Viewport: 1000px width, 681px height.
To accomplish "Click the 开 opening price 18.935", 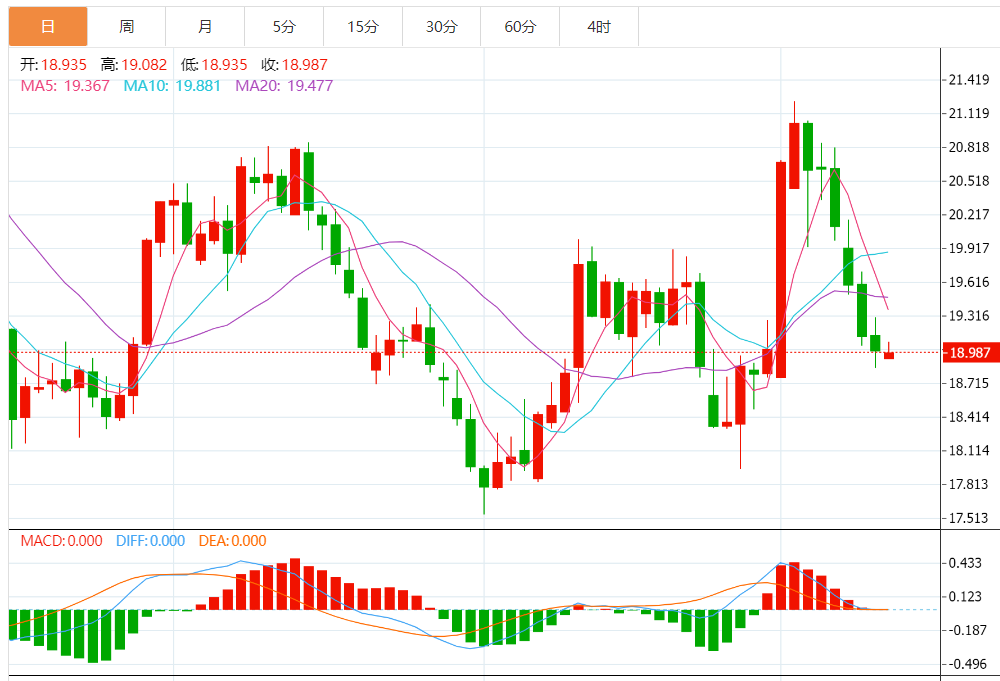I will point(64,64).
